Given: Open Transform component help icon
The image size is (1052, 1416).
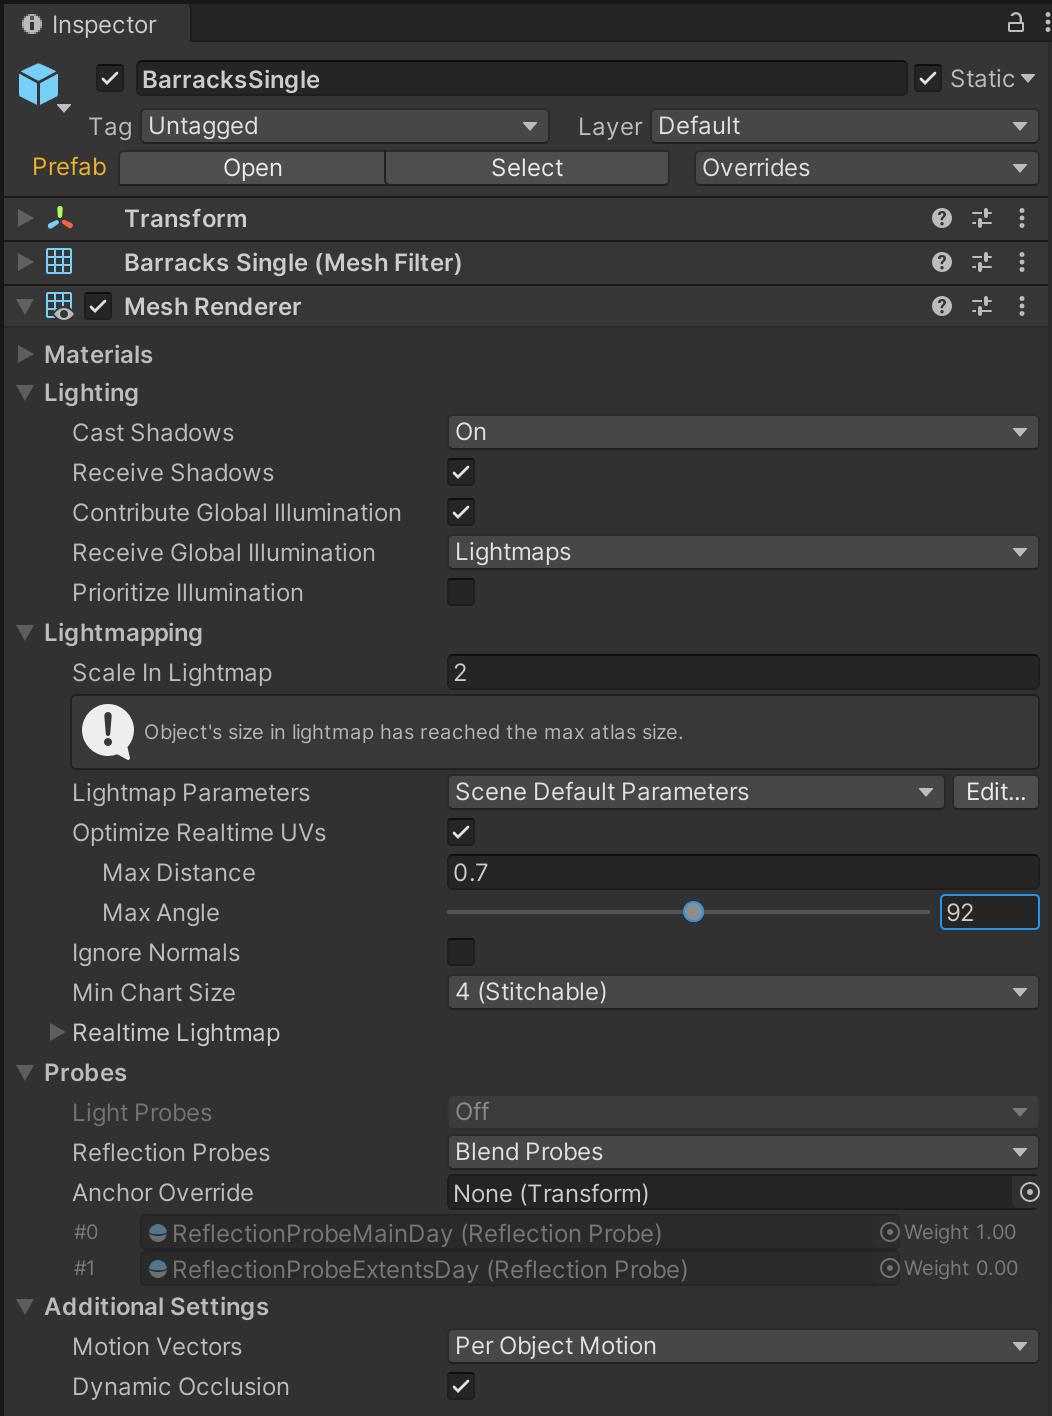Looking at the screenshot, I should click(x=941, y=218).
